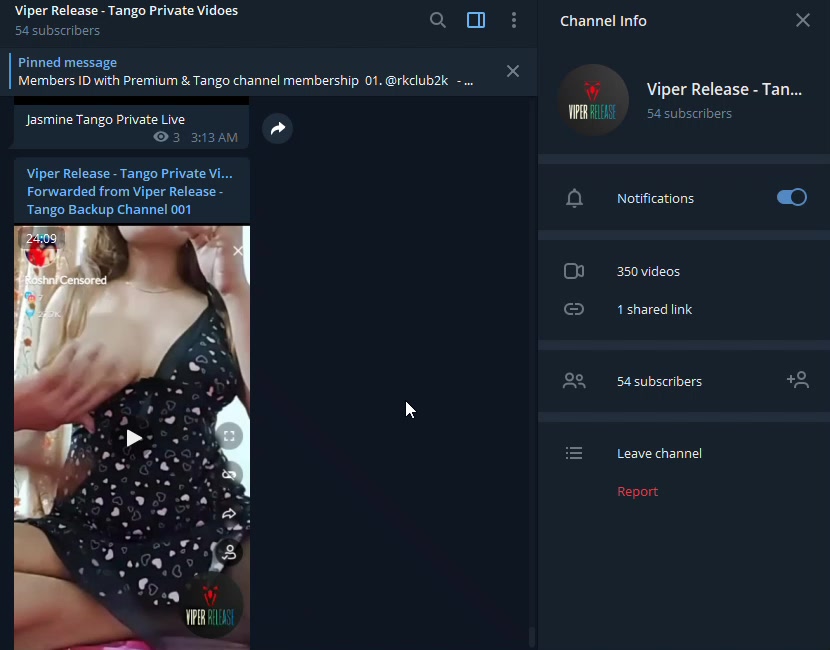This screenshot has width=830, height=650.
Task: Open the 350 videos media list
Action: pyautogui.click(x=648, y=271)
